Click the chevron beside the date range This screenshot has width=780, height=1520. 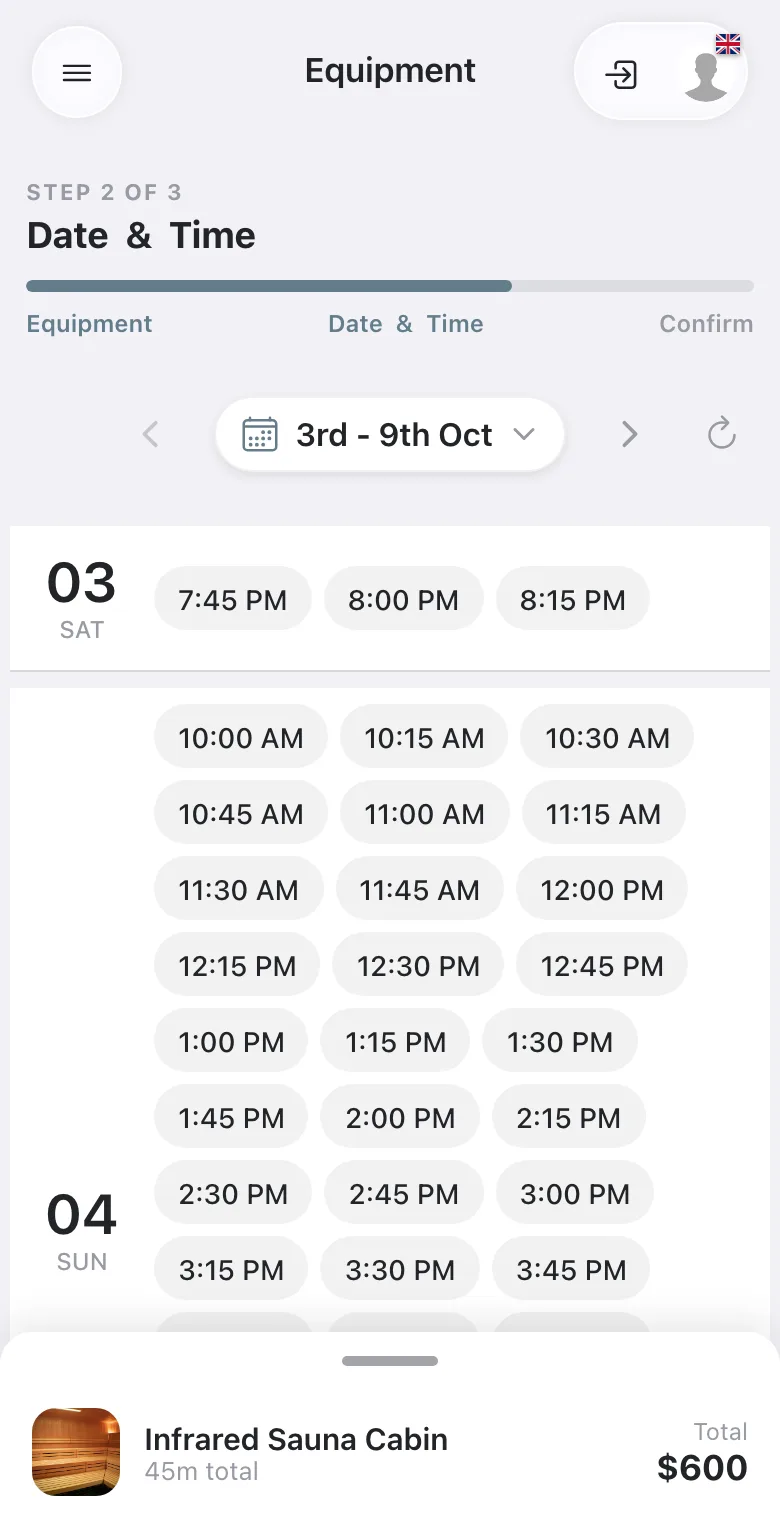524,435
